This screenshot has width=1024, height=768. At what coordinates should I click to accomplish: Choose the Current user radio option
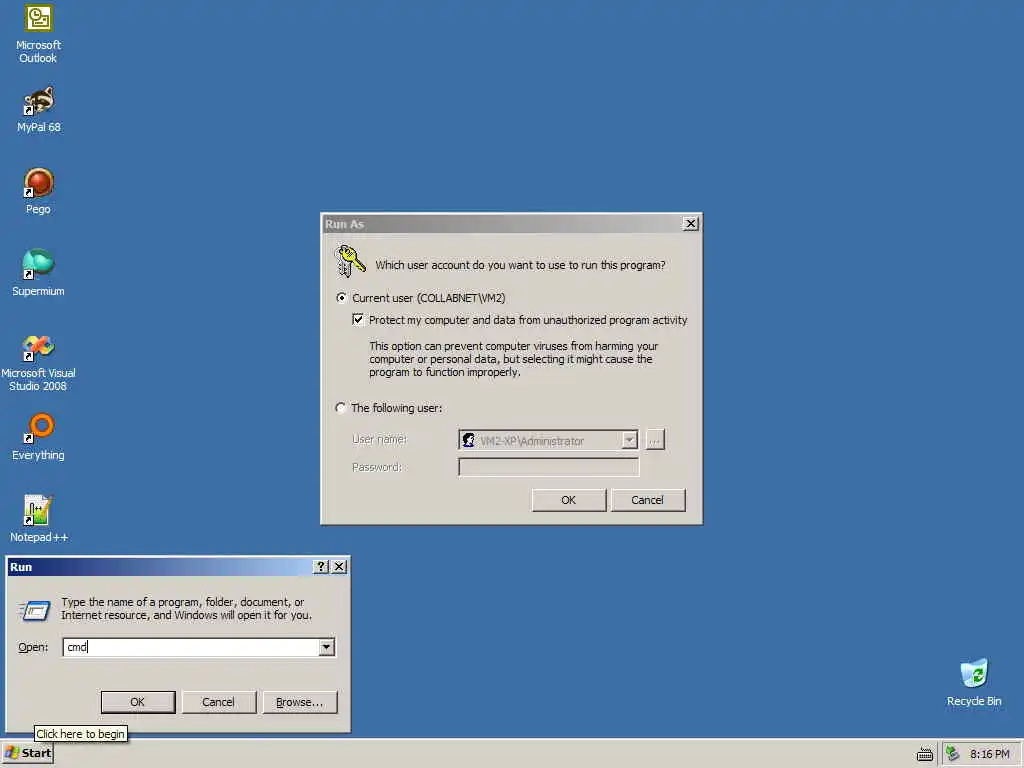[341, 298]
